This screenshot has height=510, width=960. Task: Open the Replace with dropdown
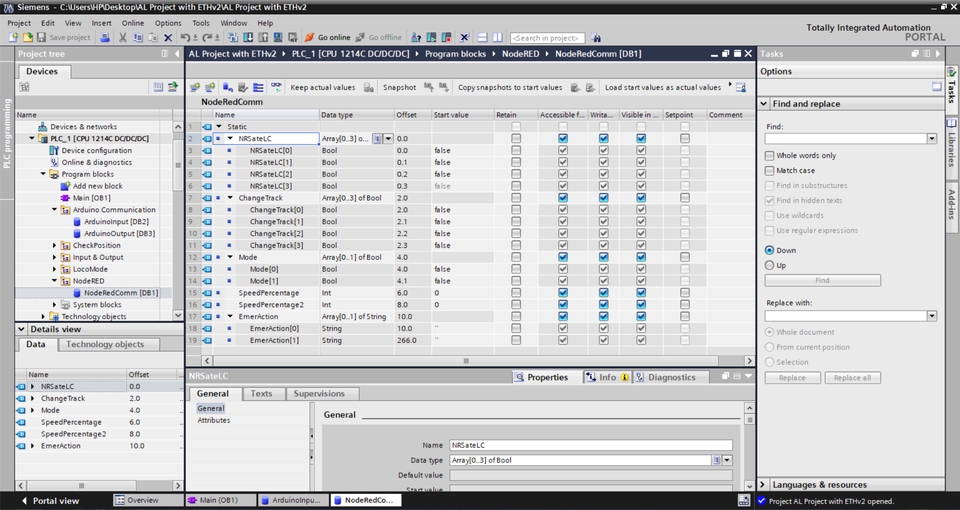click(931, 316)
